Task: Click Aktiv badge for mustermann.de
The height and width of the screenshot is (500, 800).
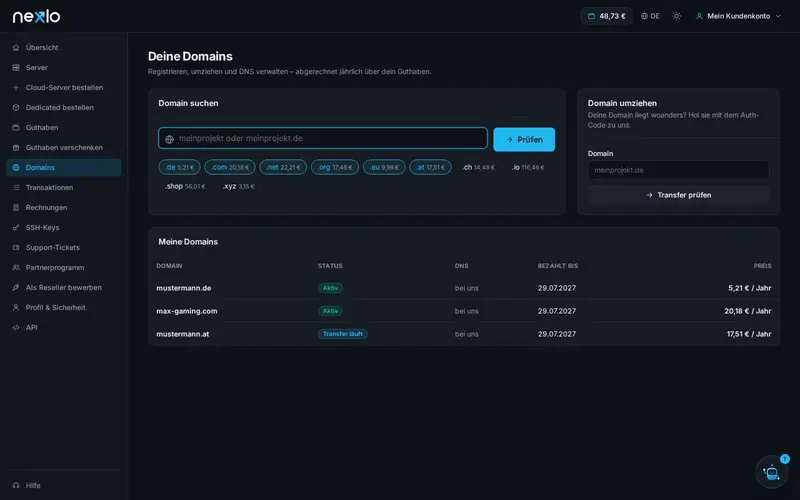Action: click(x=330, y=288)
